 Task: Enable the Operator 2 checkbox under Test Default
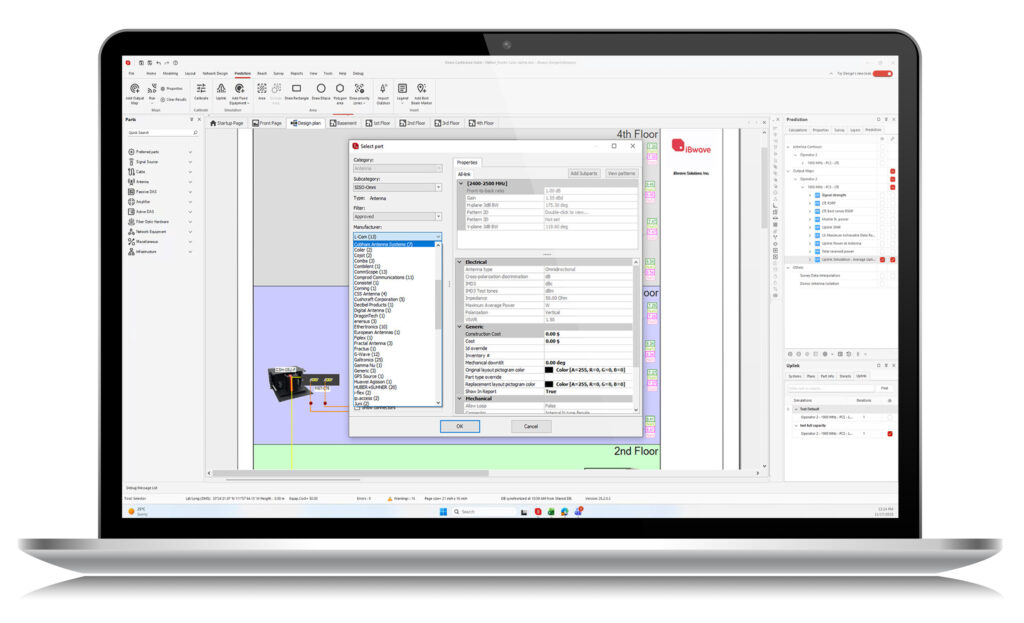(890, 417)
